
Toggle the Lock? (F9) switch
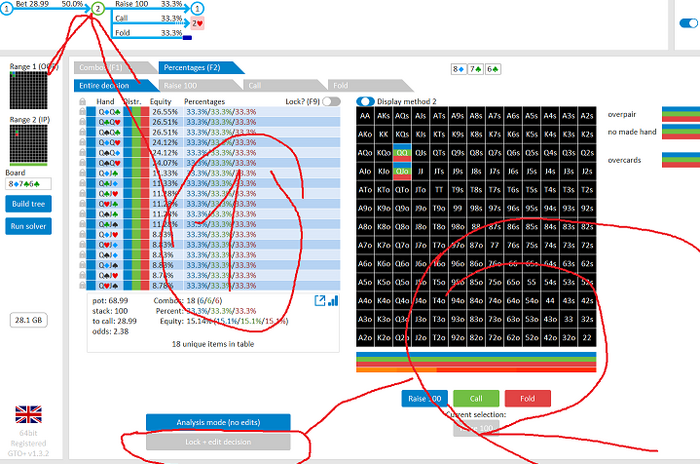point(331,101)
